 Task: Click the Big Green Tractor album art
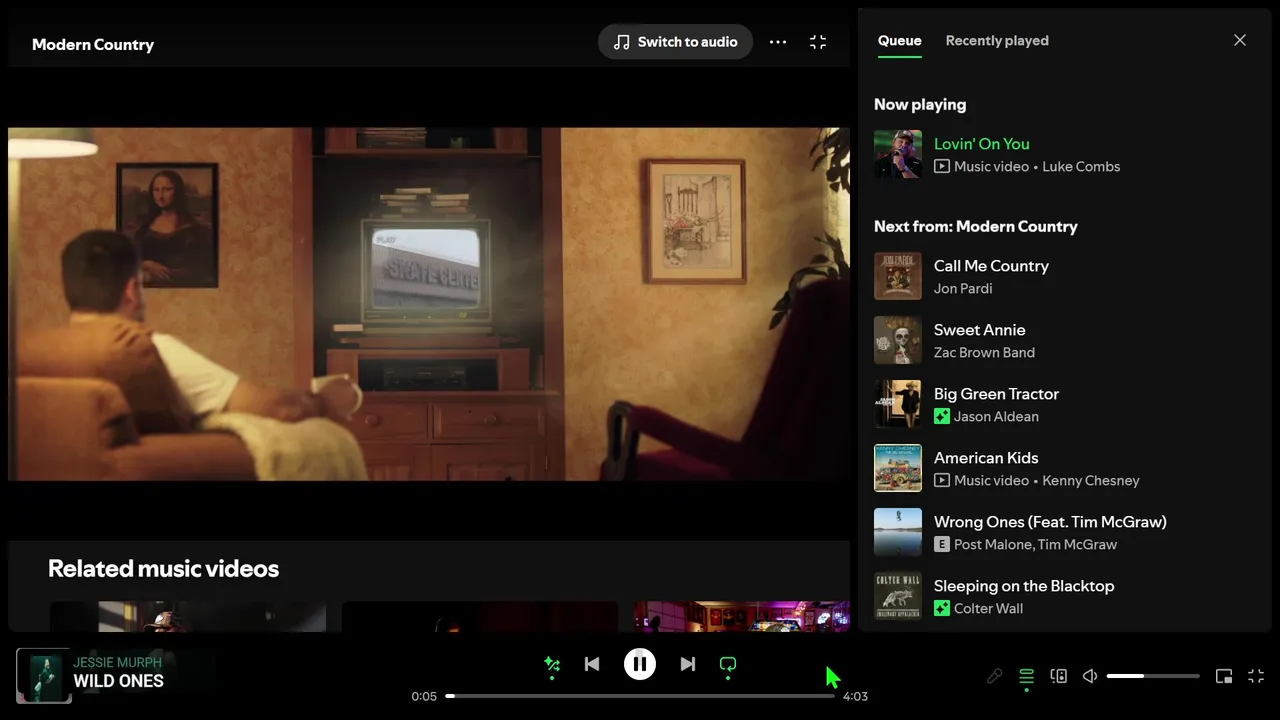[x=898, y=404]
